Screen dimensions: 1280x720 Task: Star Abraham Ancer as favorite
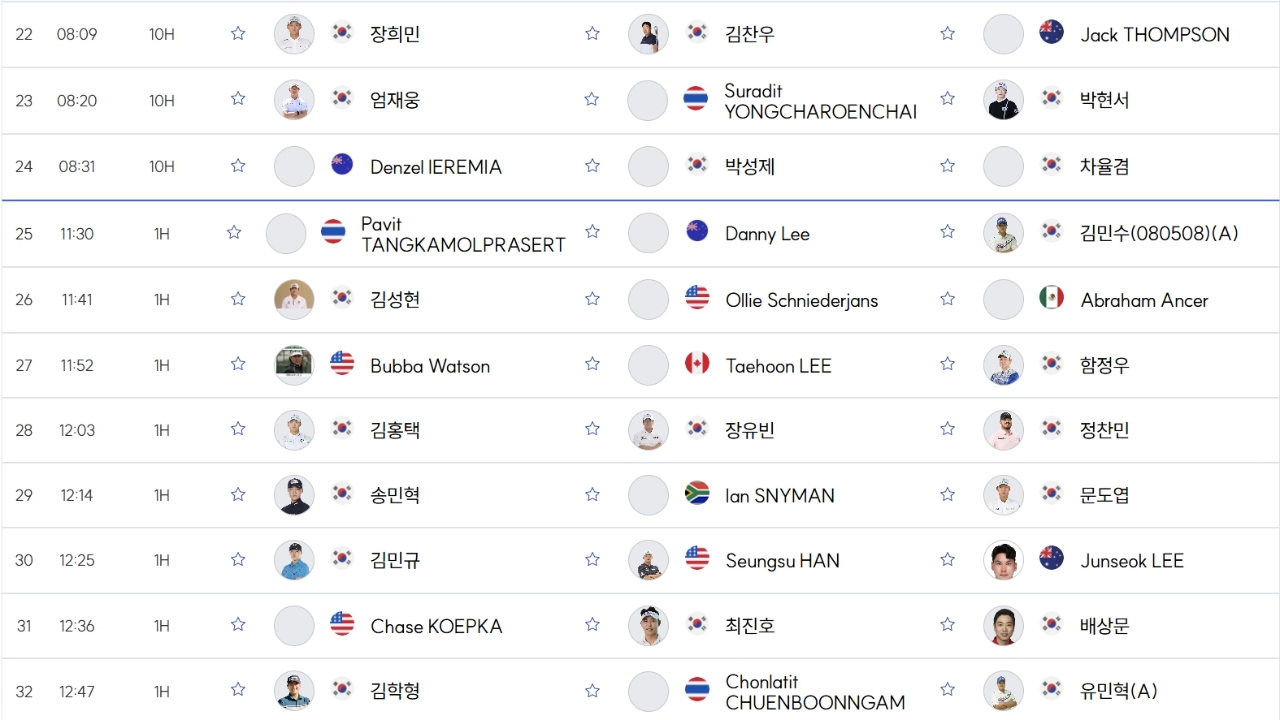947,298
